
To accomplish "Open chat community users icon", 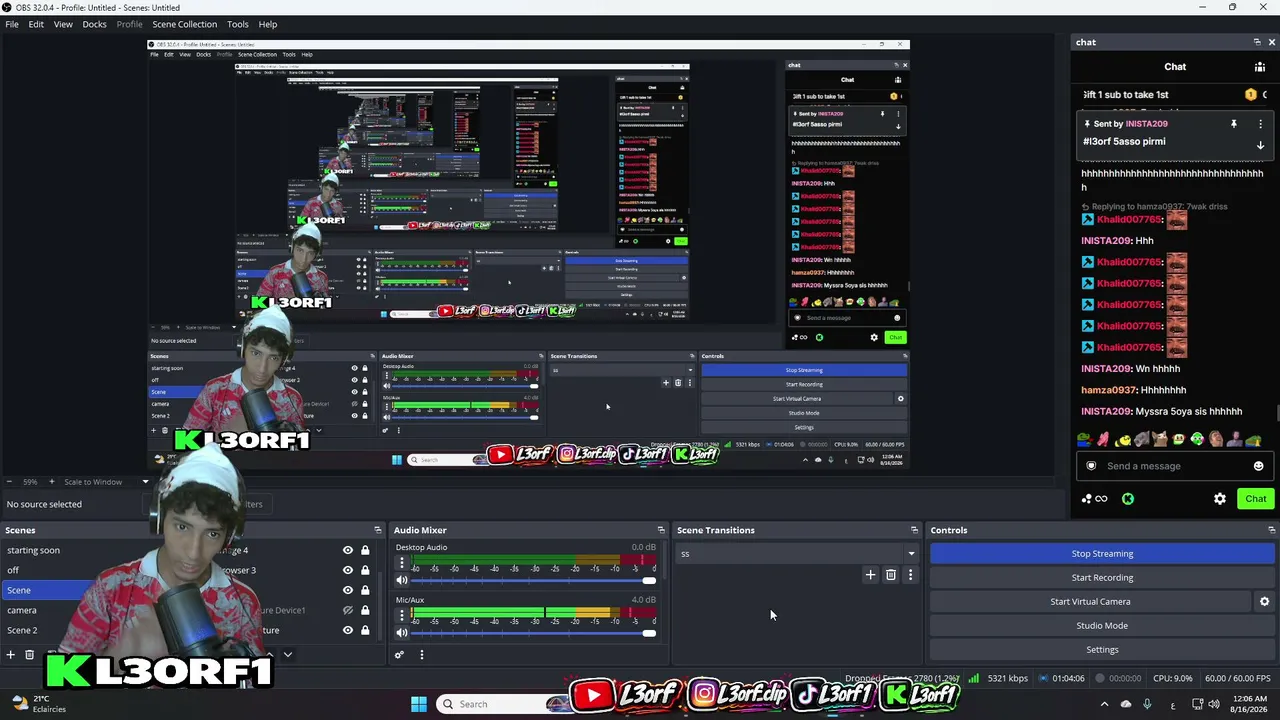I will pos(1260,67).
